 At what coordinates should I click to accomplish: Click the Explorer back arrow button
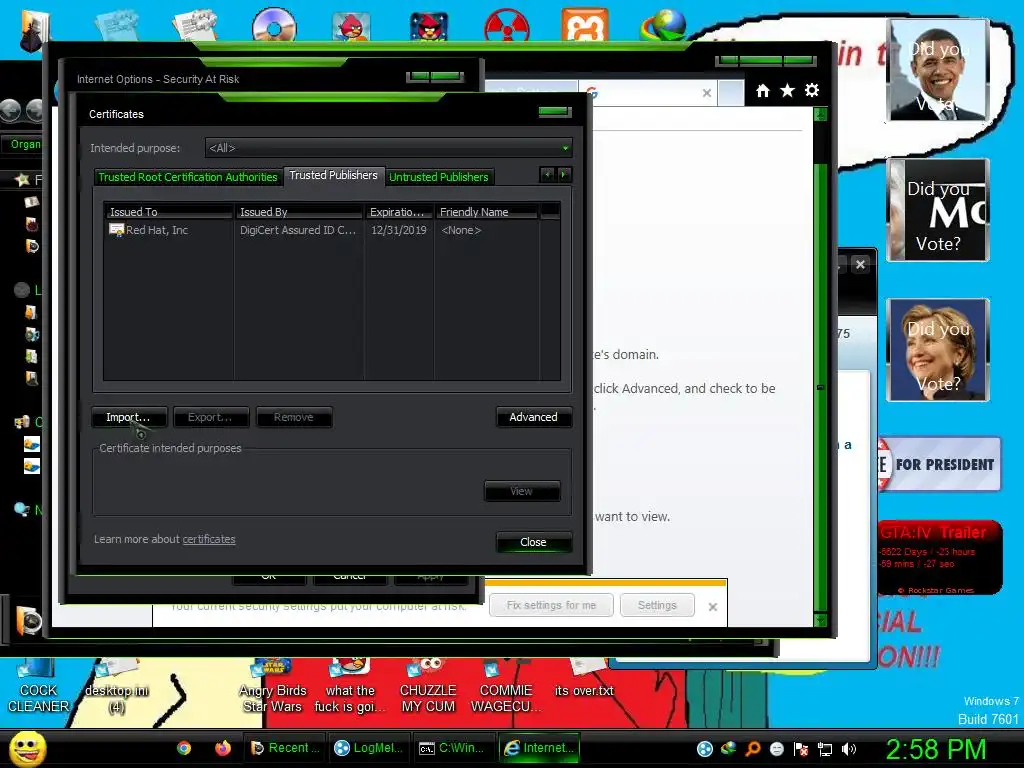[x=10, y=110]
